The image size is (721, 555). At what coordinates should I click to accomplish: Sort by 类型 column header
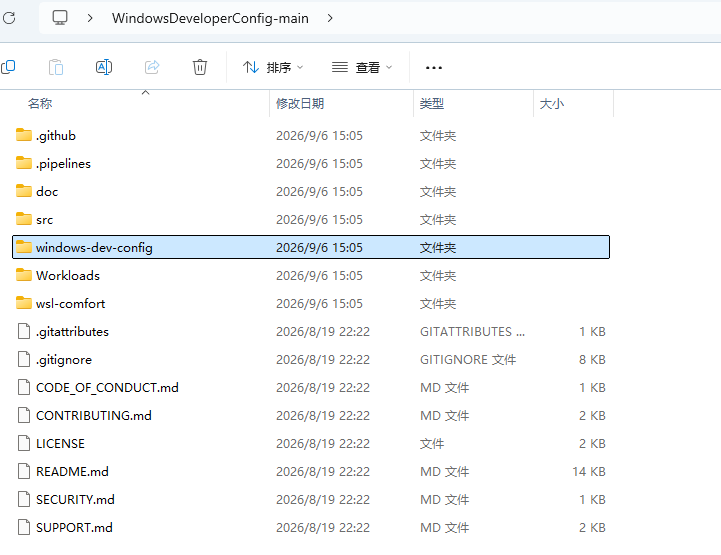click(x=432, y=103)
